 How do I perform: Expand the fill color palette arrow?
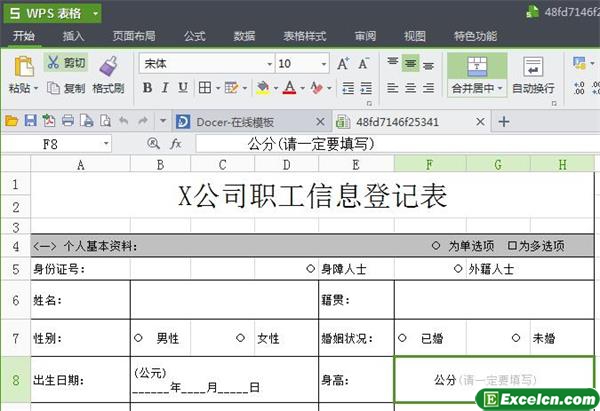tap(276, 88)
